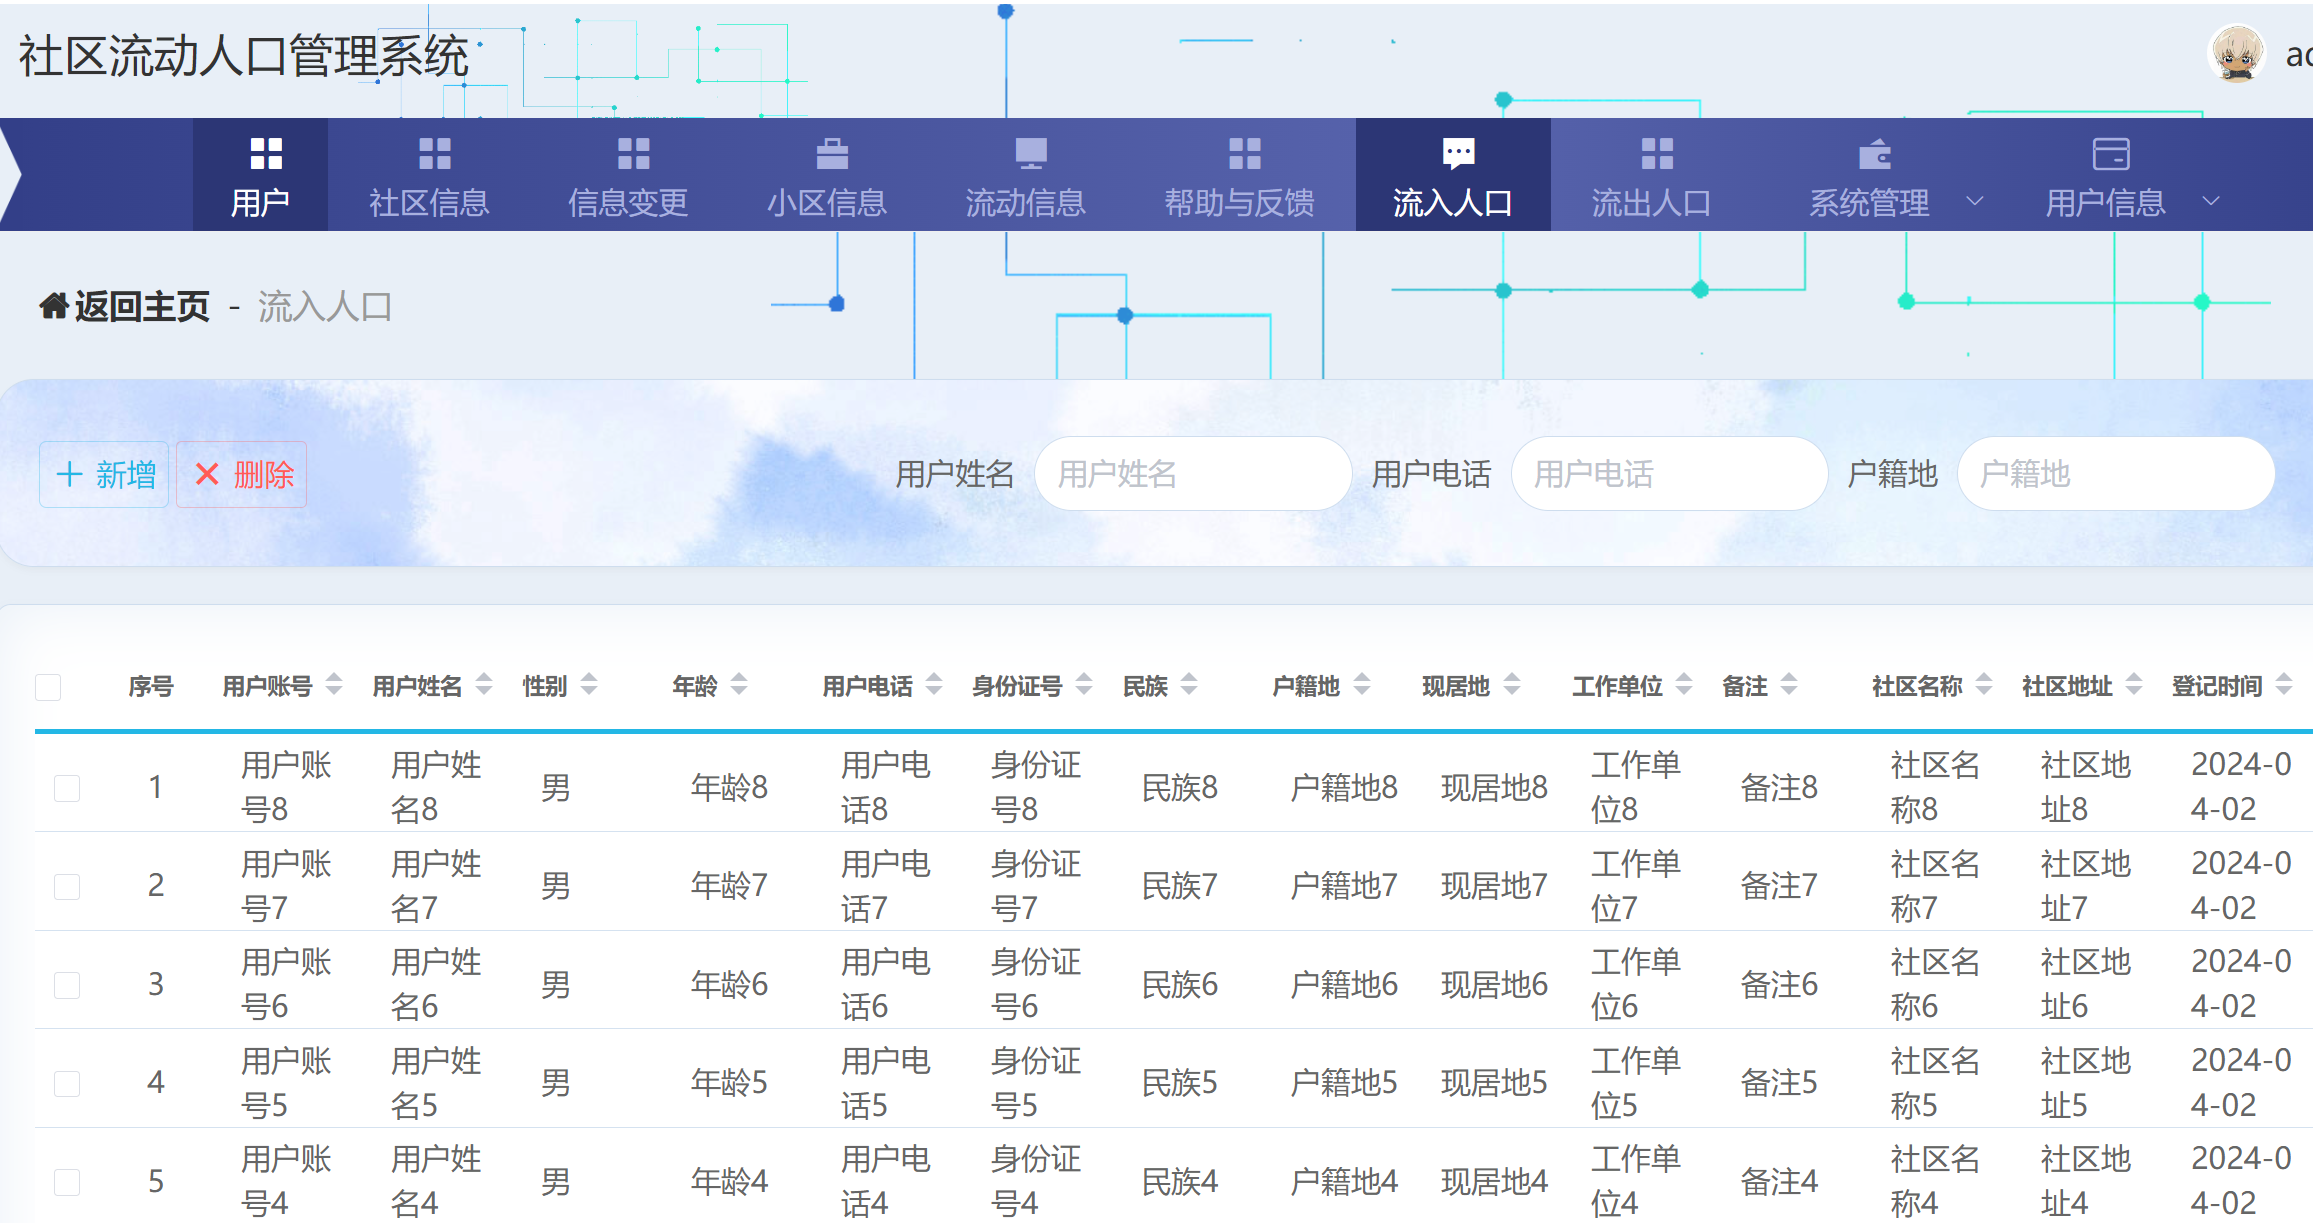Sort by 用户姓名 column arrows
Image resolution: width=2313 pixels, height=1223 pixels.
pos(484,685)
